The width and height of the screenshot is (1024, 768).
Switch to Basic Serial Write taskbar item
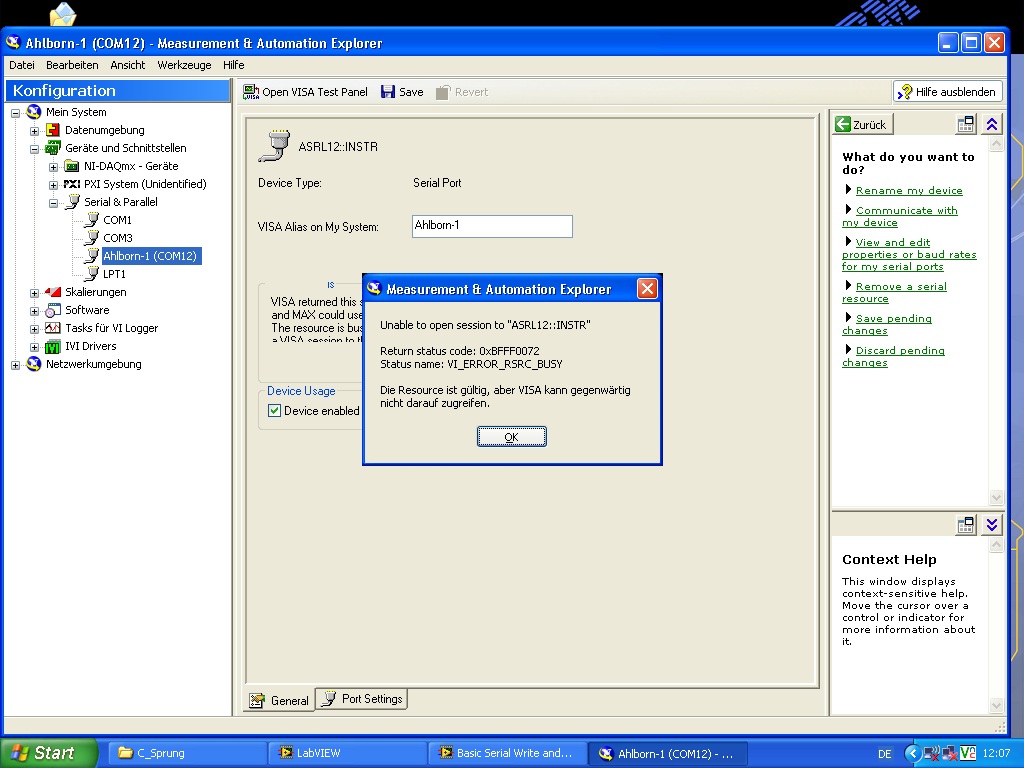(507, 754)
